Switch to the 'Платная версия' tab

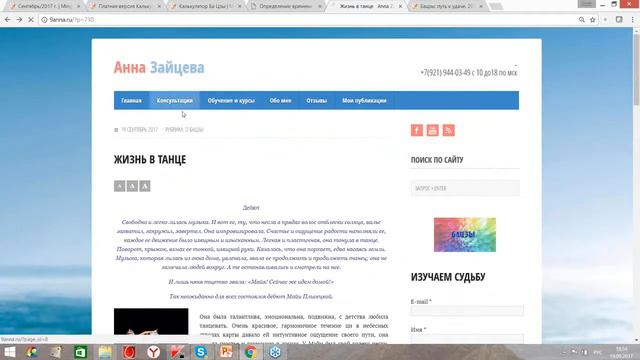coord(124,7)
